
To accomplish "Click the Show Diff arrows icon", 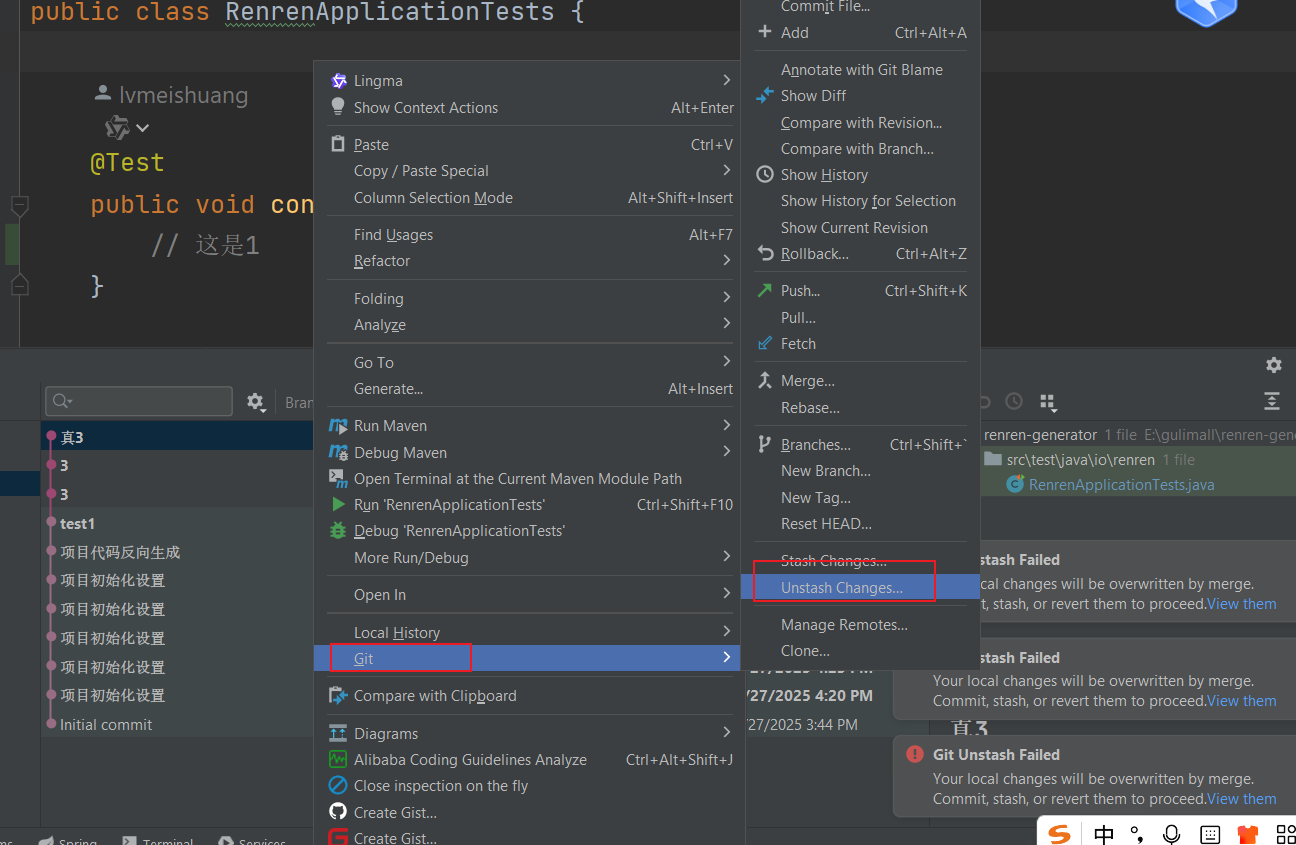I will 765,95.
